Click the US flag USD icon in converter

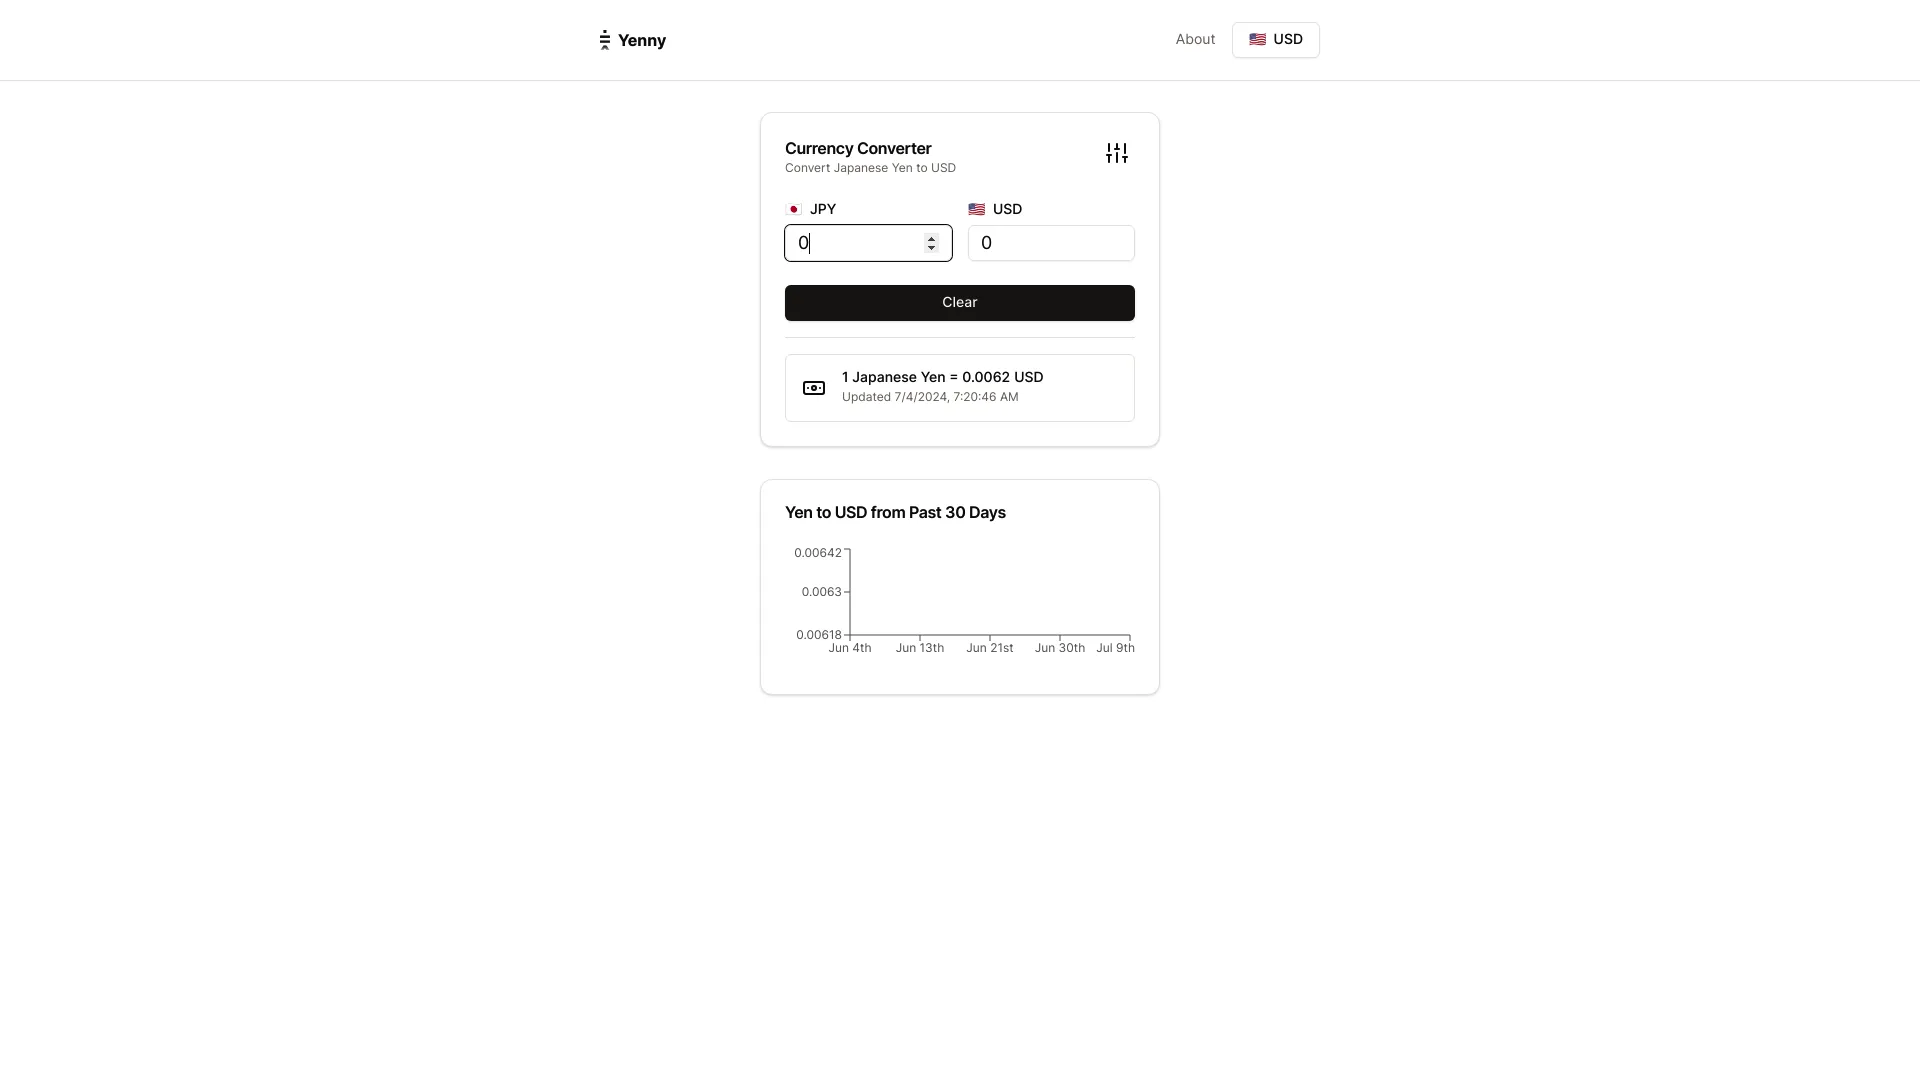click(x=977, y=208)
